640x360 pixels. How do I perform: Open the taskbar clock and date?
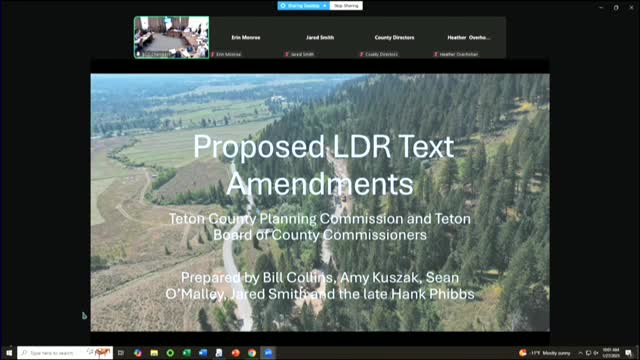pos(611,353)
